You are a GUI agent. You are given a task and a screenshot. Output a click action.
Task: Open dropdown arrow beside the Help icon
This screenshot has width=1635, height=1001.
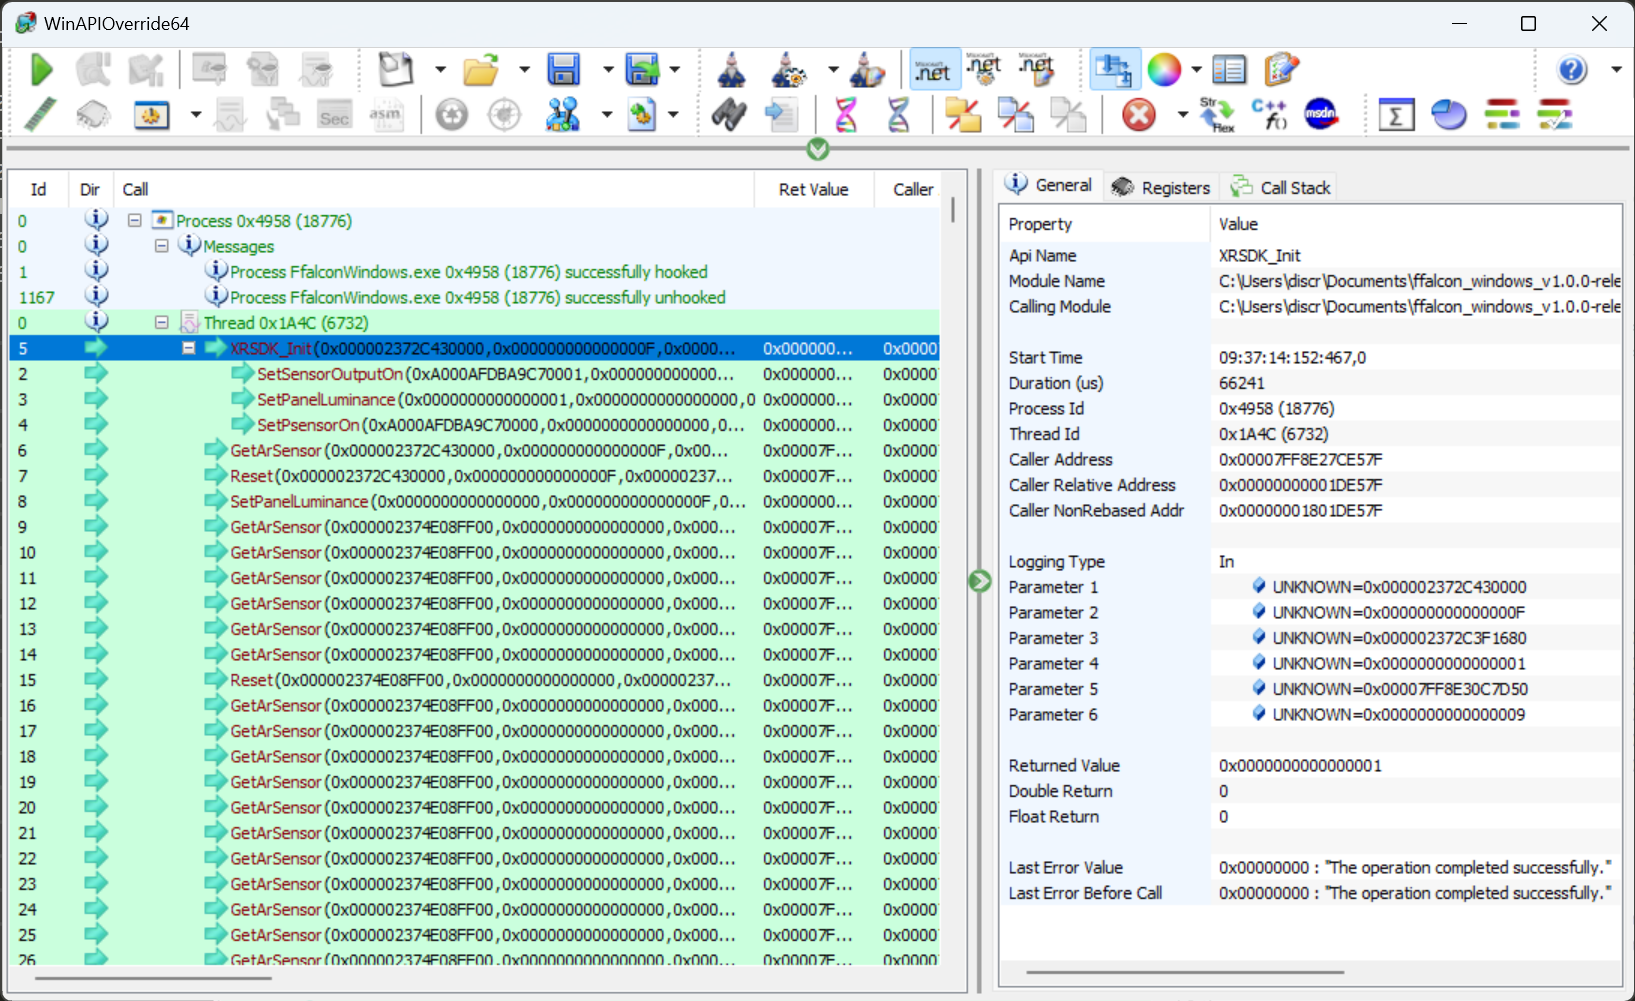pos(1616,70)
